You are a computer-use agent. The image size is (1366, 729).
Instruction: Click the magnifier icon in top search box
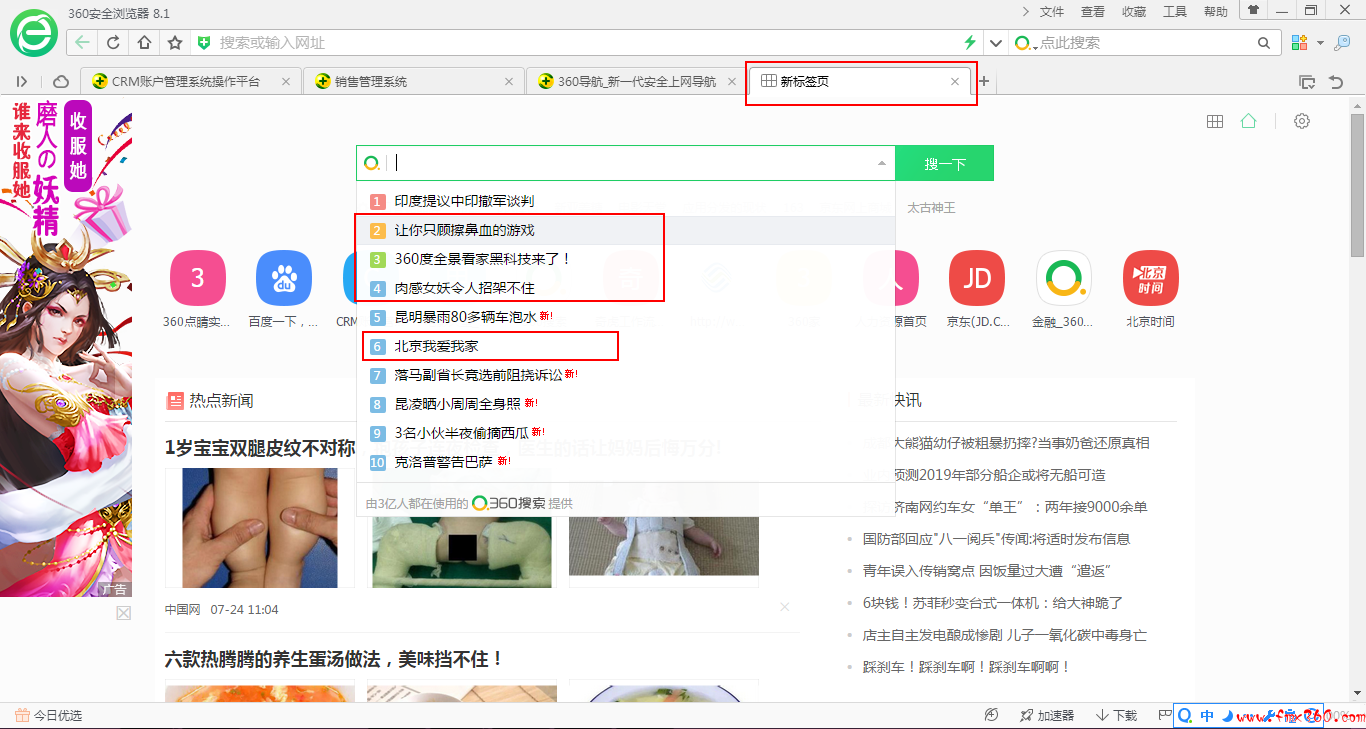pos(1264,43)
